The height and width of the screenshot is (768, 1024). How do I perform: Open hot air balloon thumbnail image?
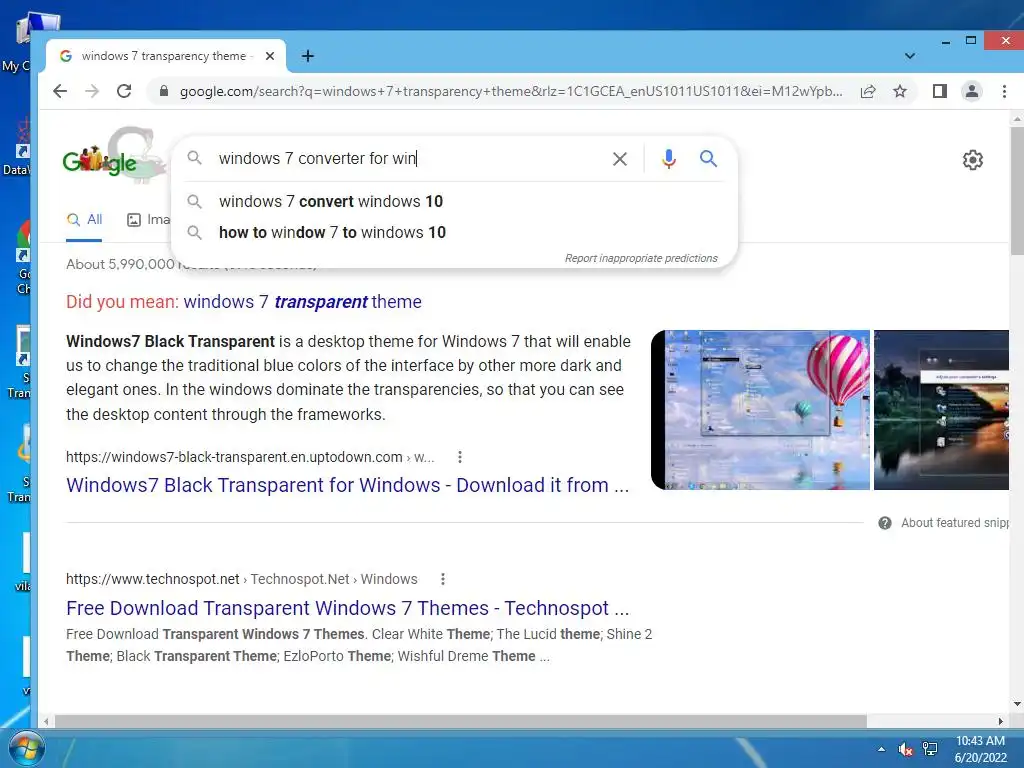tap(761, 410)
